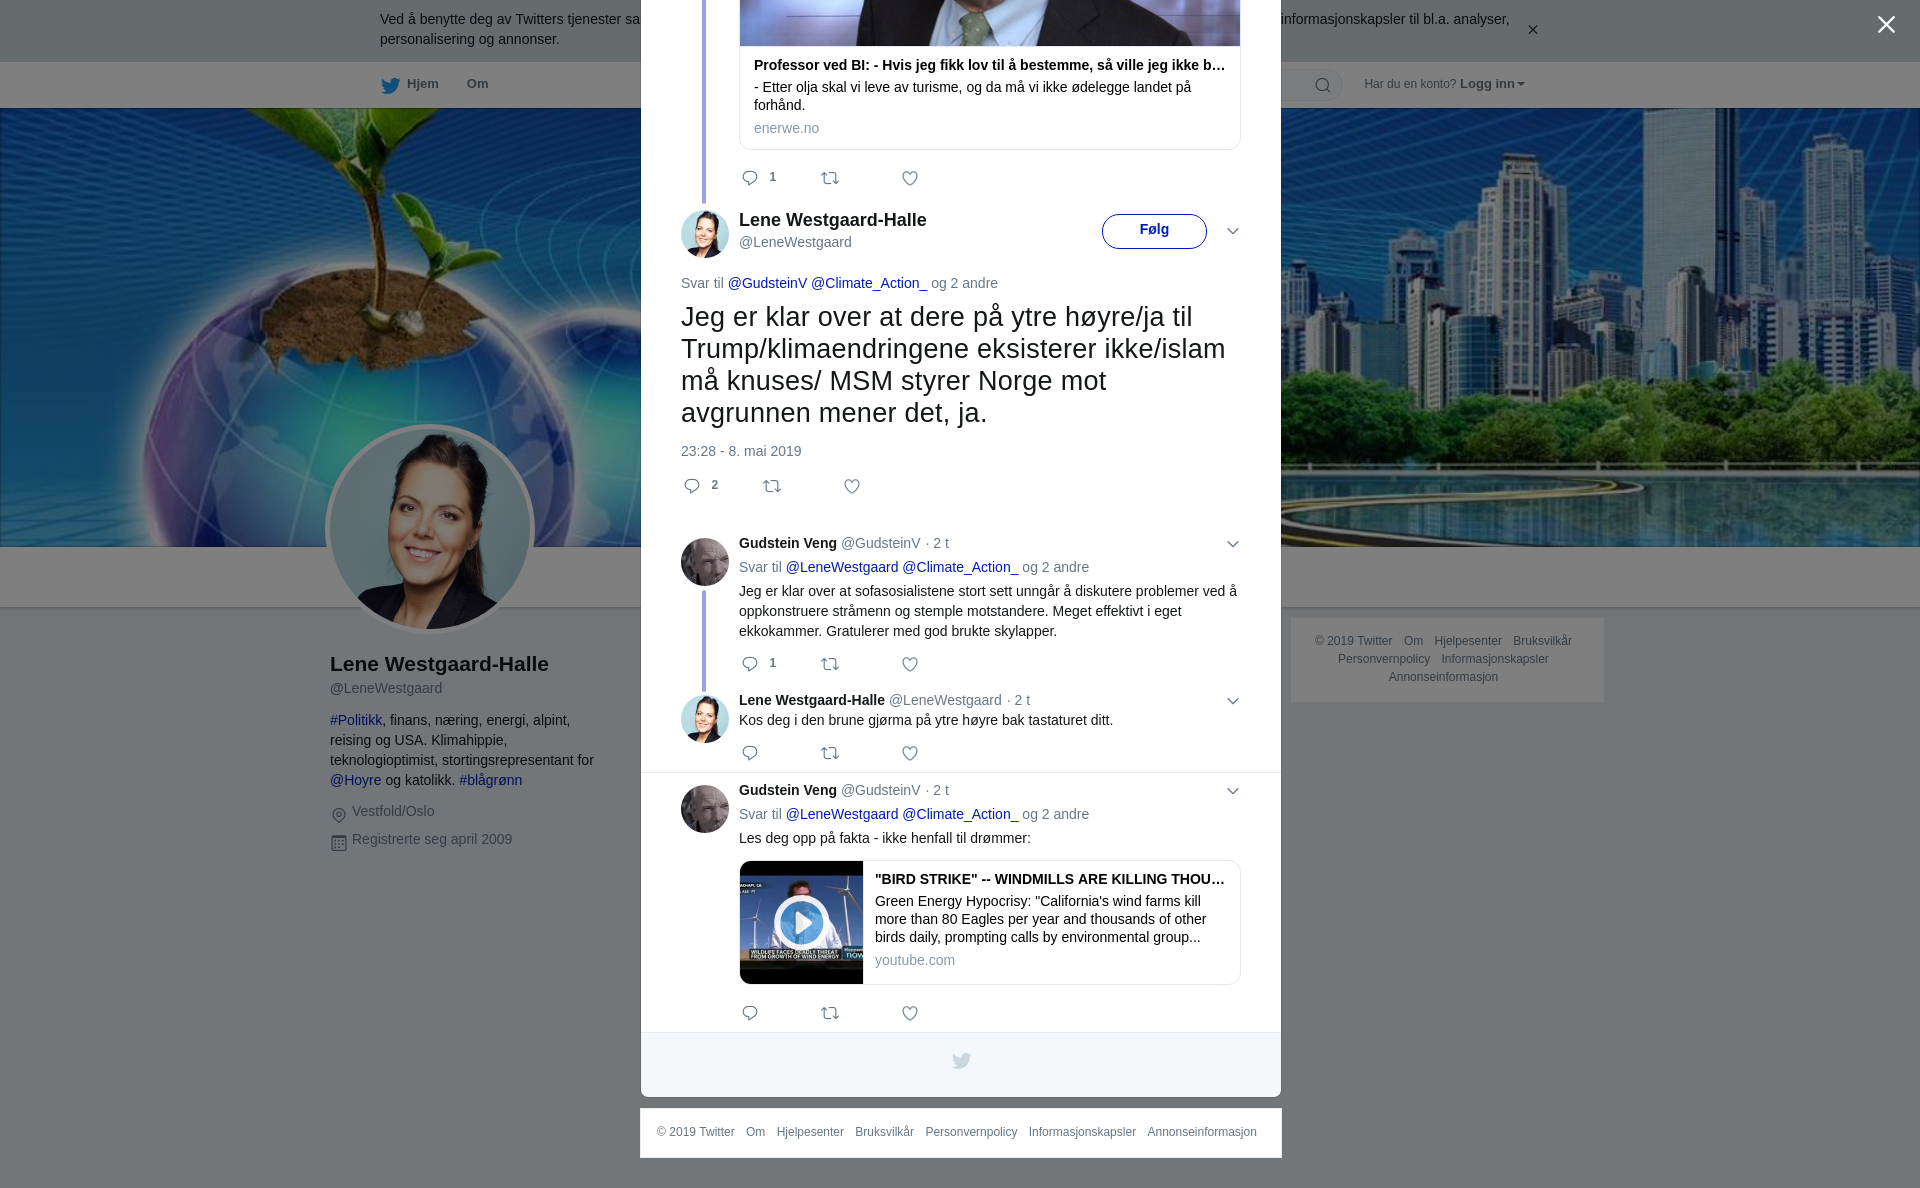
Task: Open the #Politikk hashtag in the bio
Action: point(356,720)
